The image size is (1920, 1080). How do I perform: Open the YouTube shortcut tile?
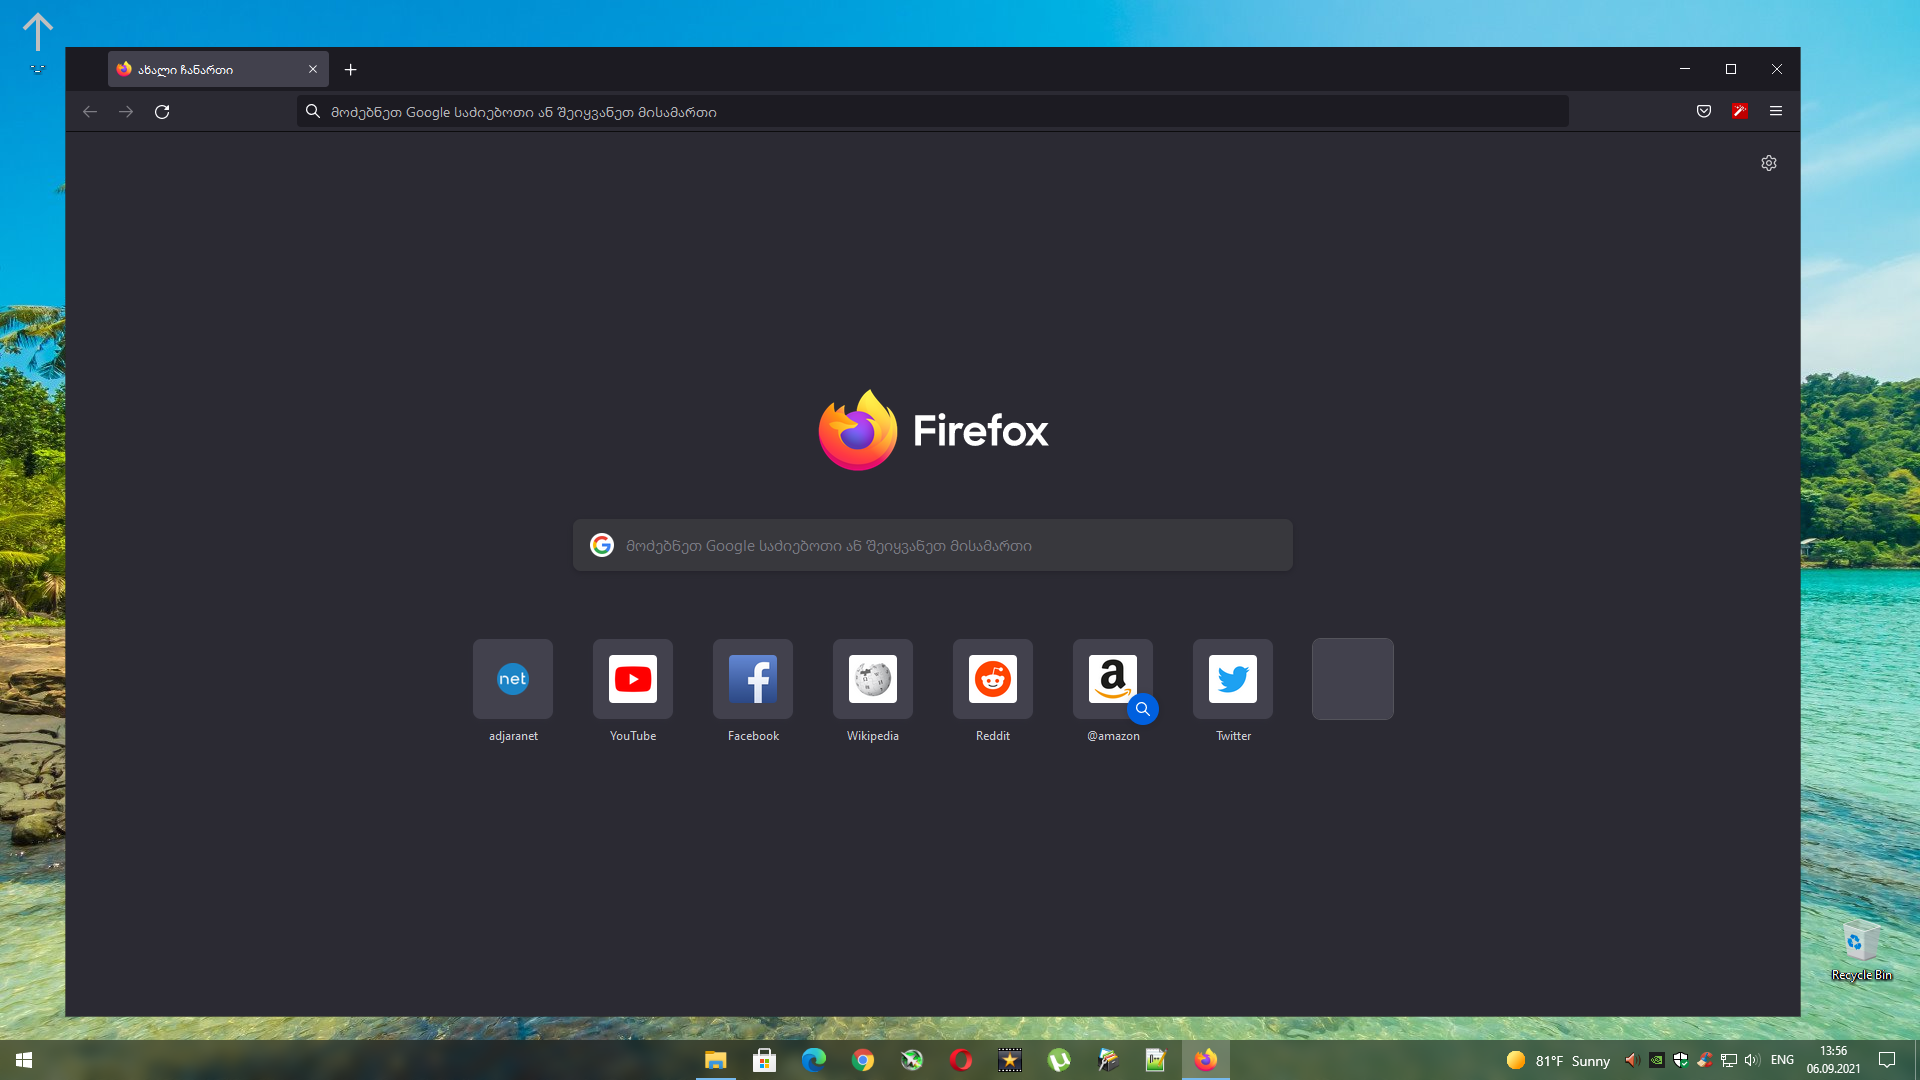point(633,680)
